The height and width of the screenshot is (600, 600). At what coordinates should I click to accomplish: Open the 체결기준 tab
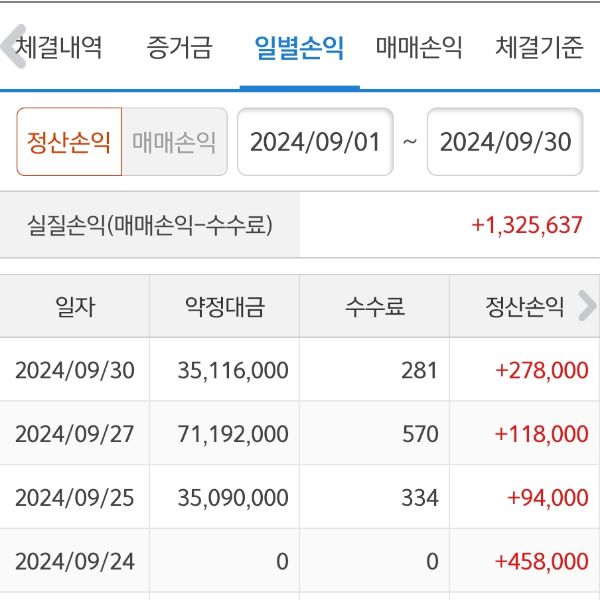pyautogui.click(x=539, y=48)
